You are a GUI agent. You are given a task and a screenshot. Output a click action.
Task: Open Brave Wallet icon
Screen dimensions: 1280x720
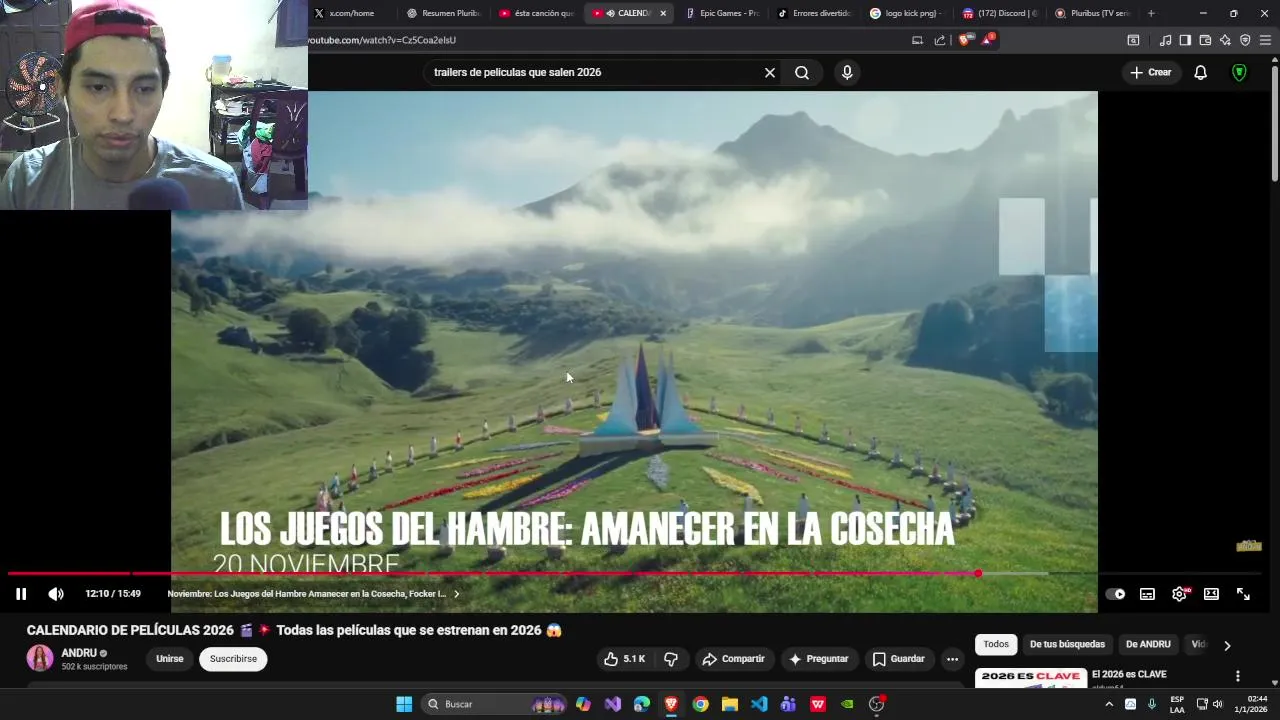1205,40
